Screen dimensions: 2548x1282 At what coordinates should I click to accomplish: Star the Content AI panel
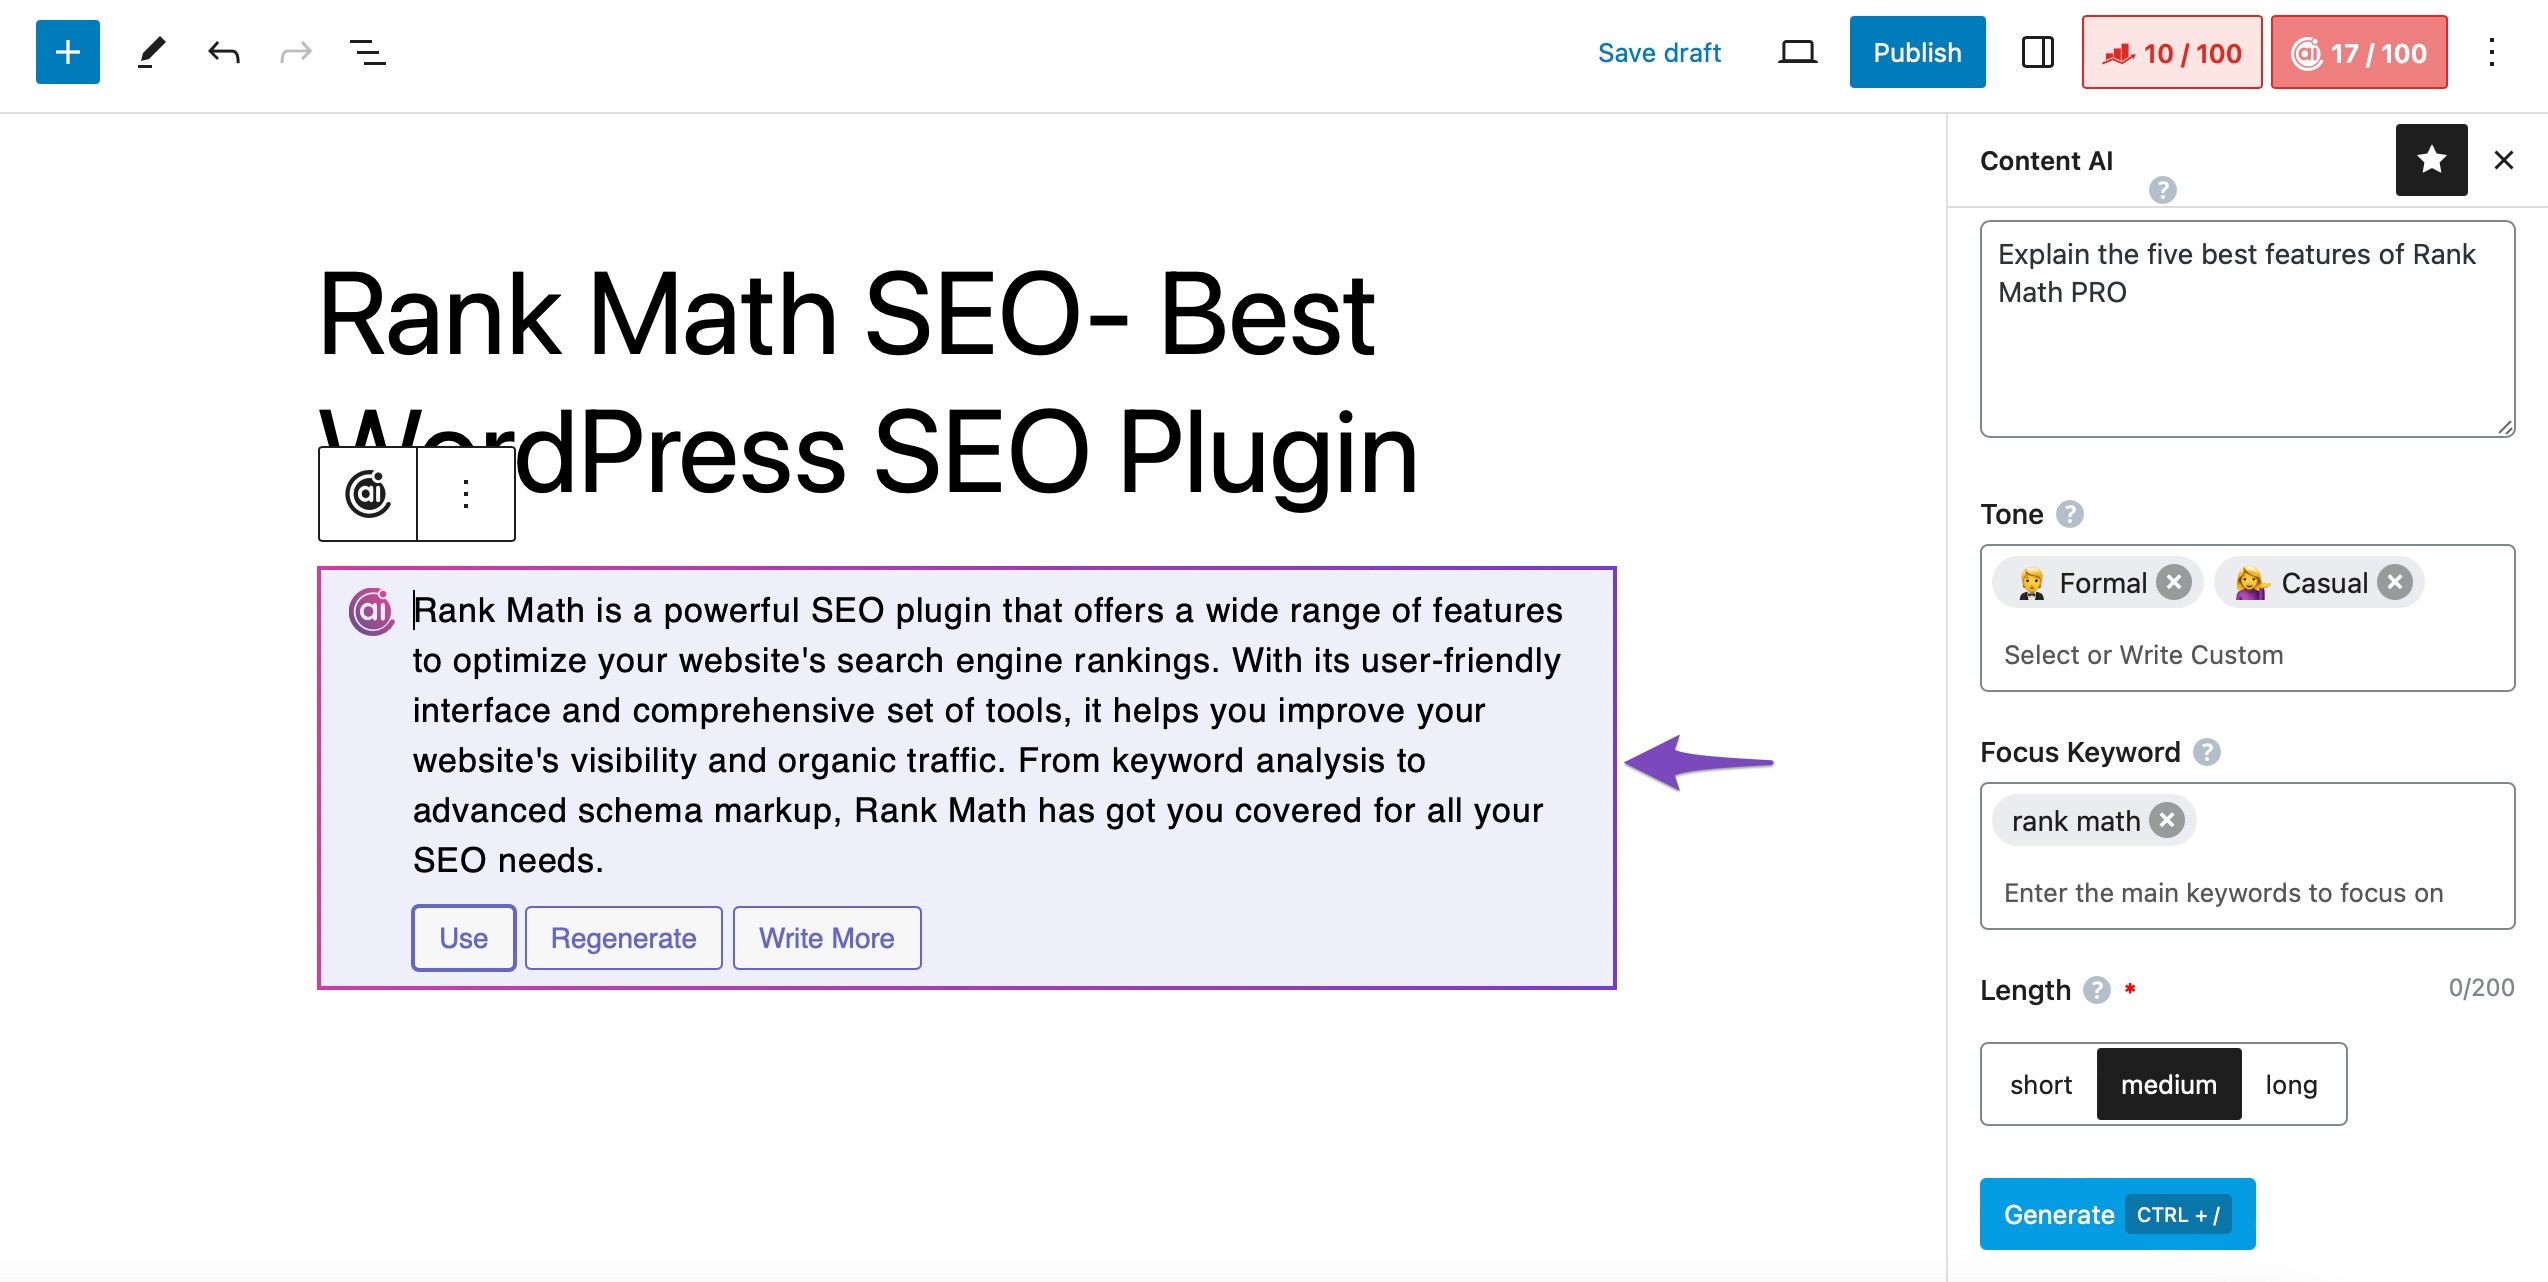[x=2431, y=160]
